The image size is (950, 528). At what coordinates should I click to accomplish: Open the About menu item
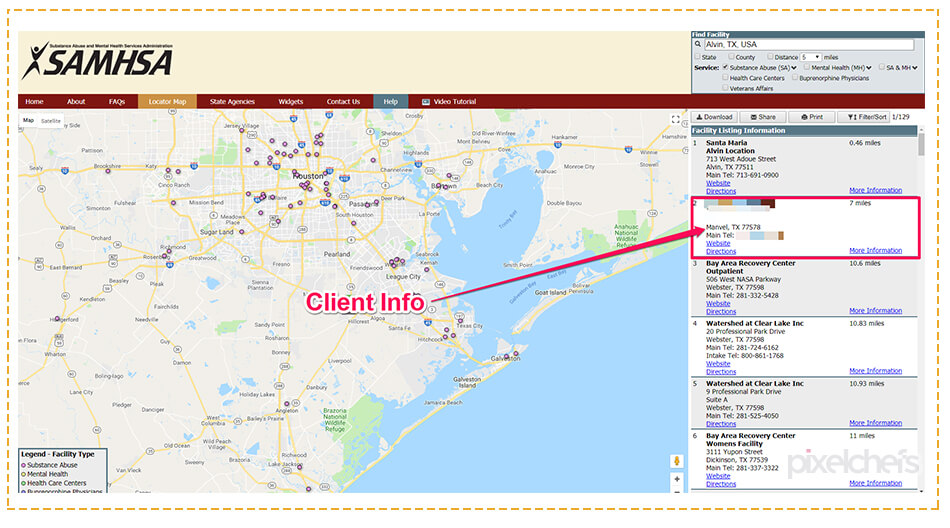coord(76,102)
